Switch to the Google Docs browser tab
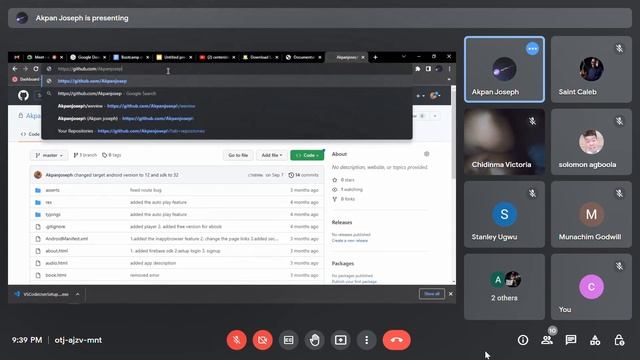This screenshot has height=360, width=640. (88, 57)
